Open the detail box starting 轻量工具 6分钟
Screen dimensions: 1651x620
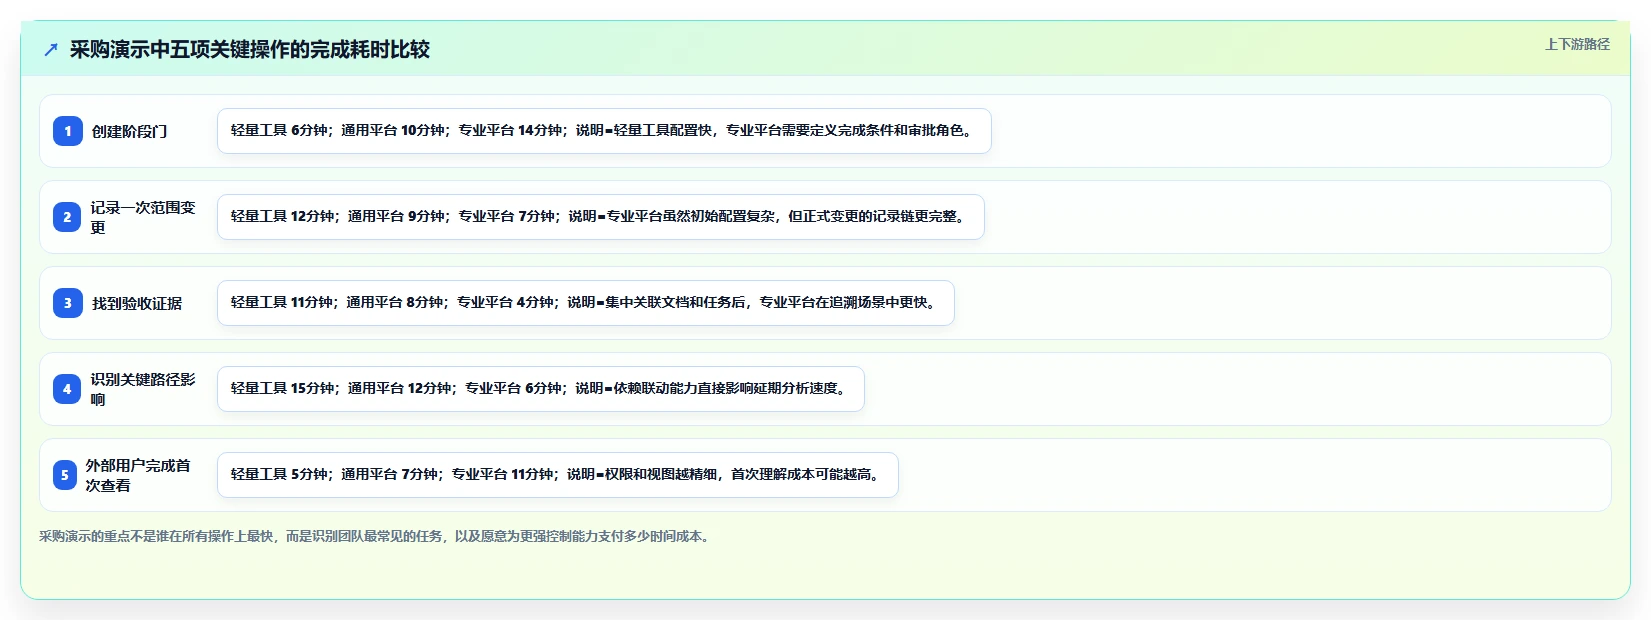tap(604, 131)
